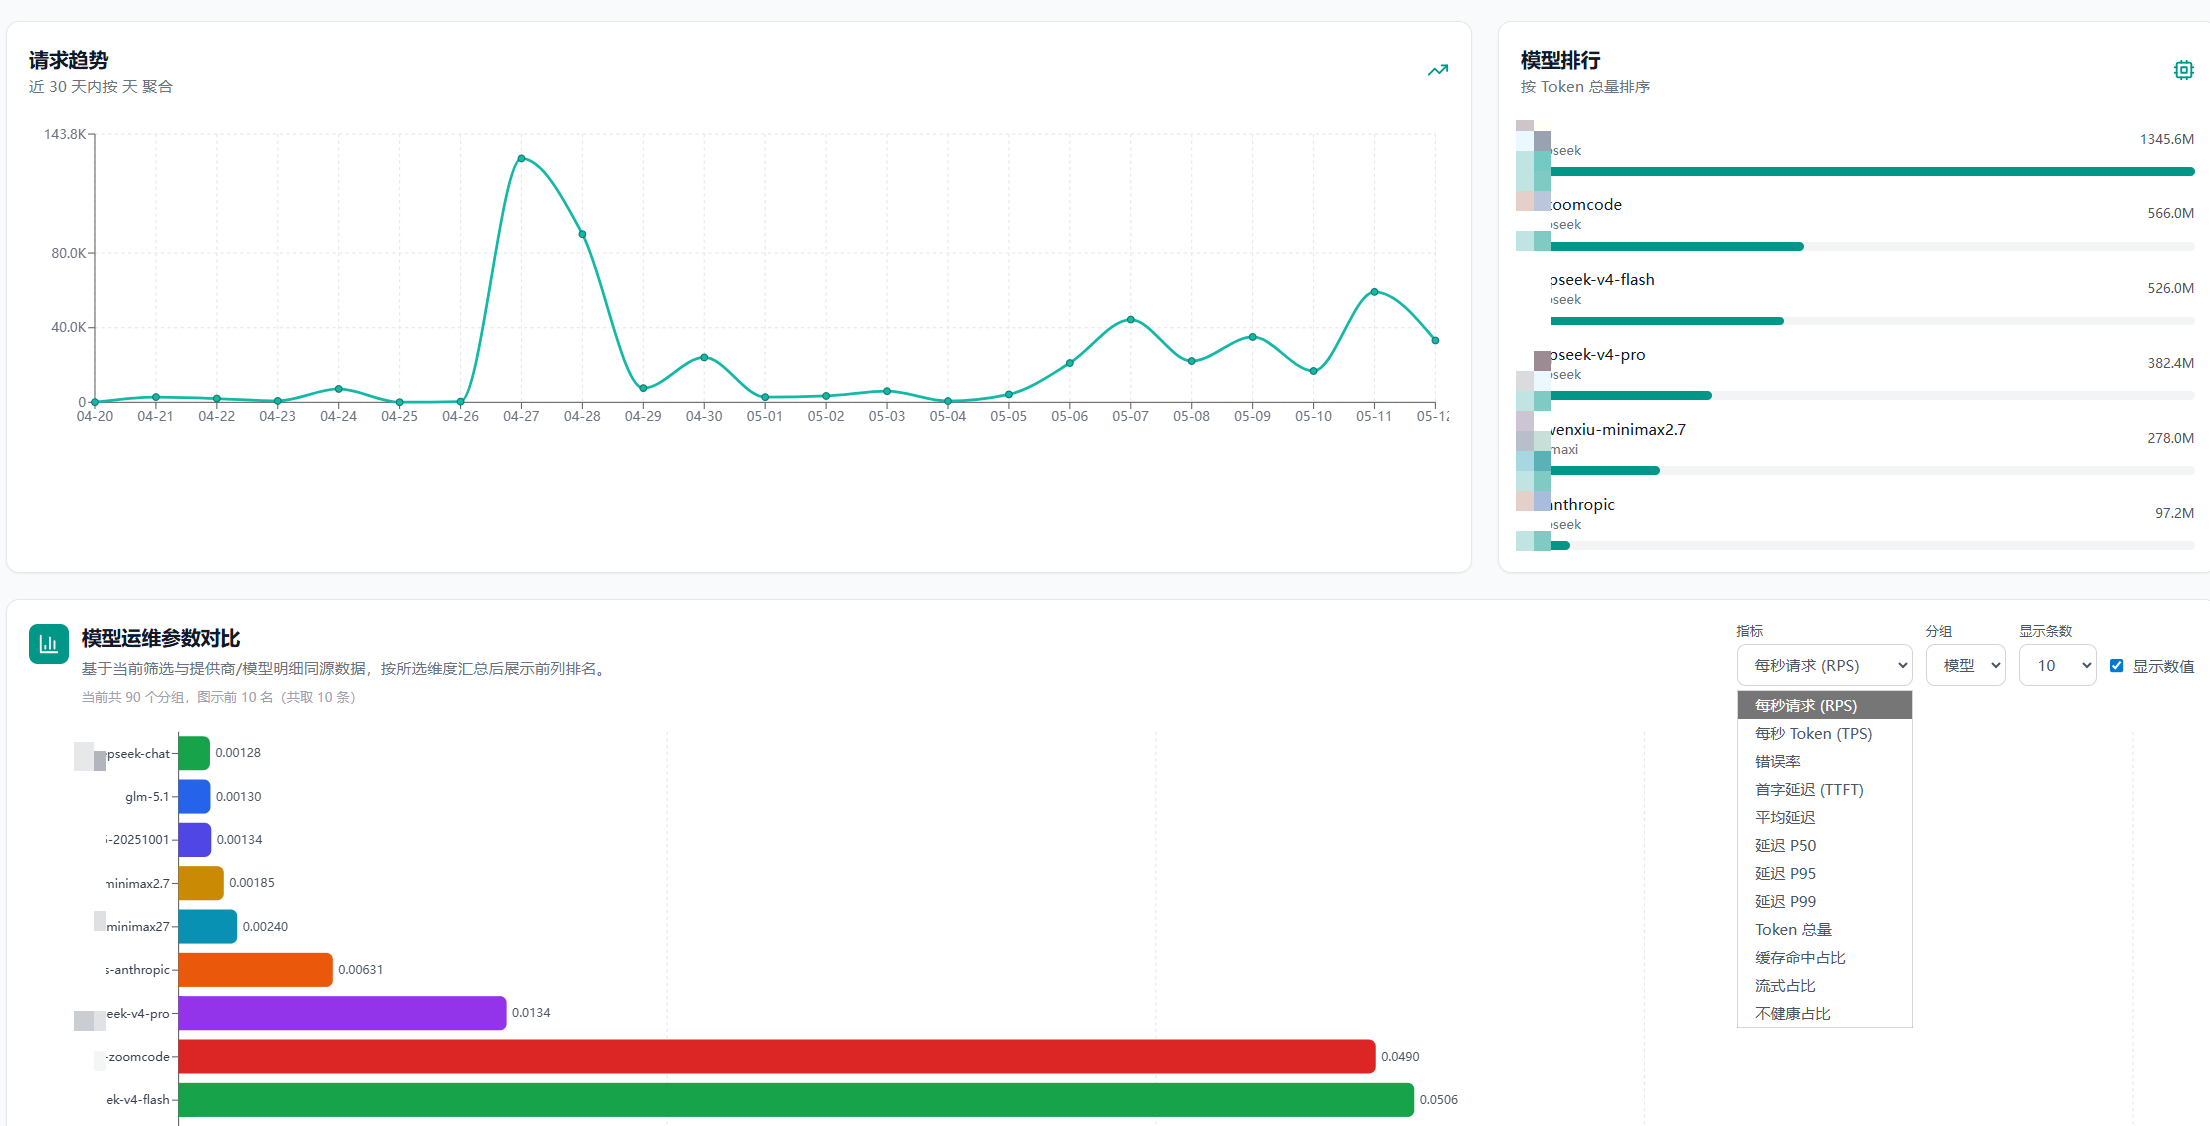Click the 1345.6M progress bar in 模型排行
The width and height of the screenshot is (2210, 1126).
(1872, 172)
